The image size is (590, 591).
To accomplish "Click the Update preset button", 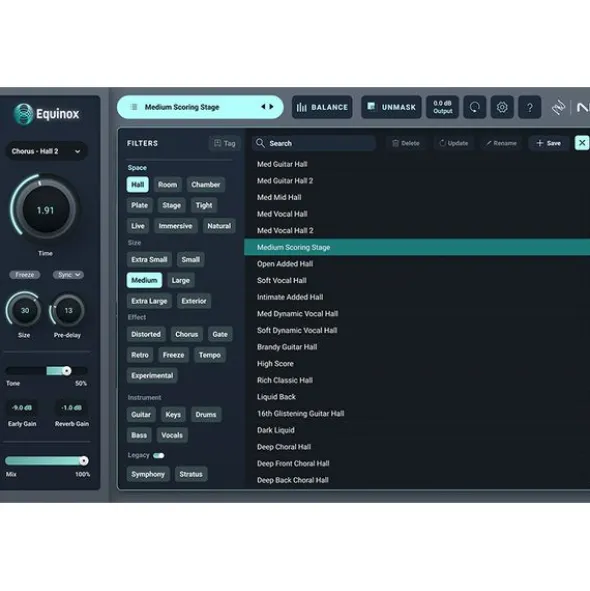I will click(x=454, y=143).
